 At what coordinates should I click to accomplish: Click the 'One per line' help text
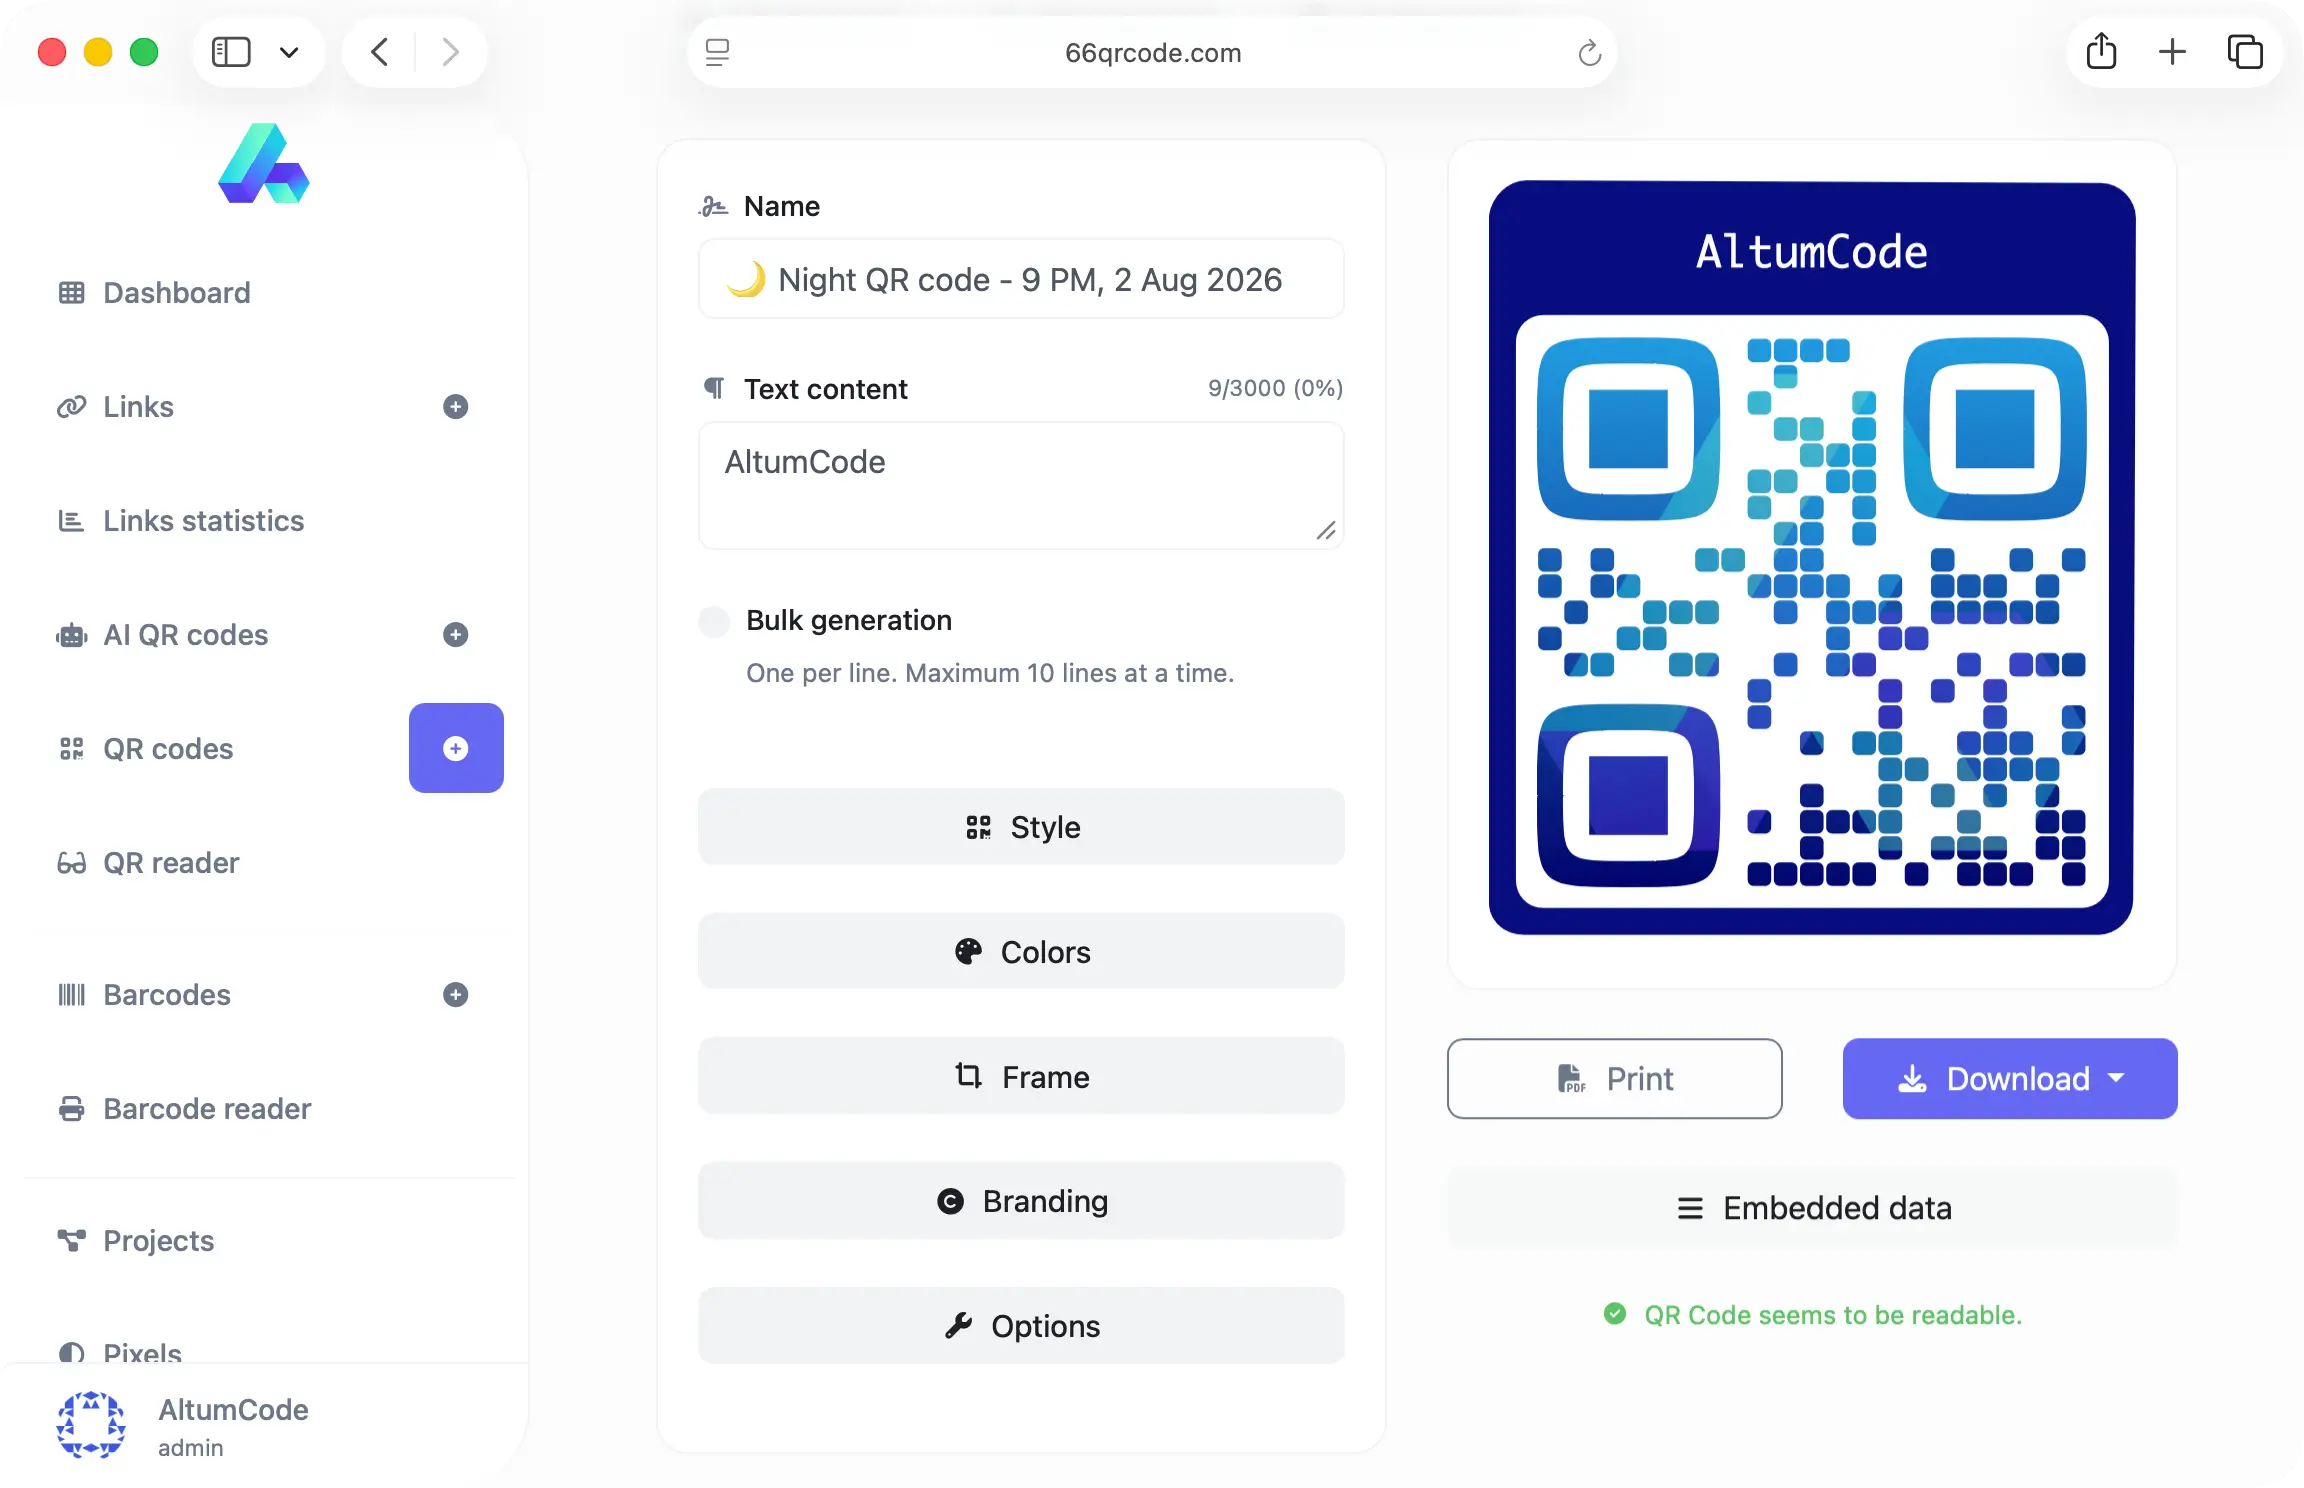990,673
